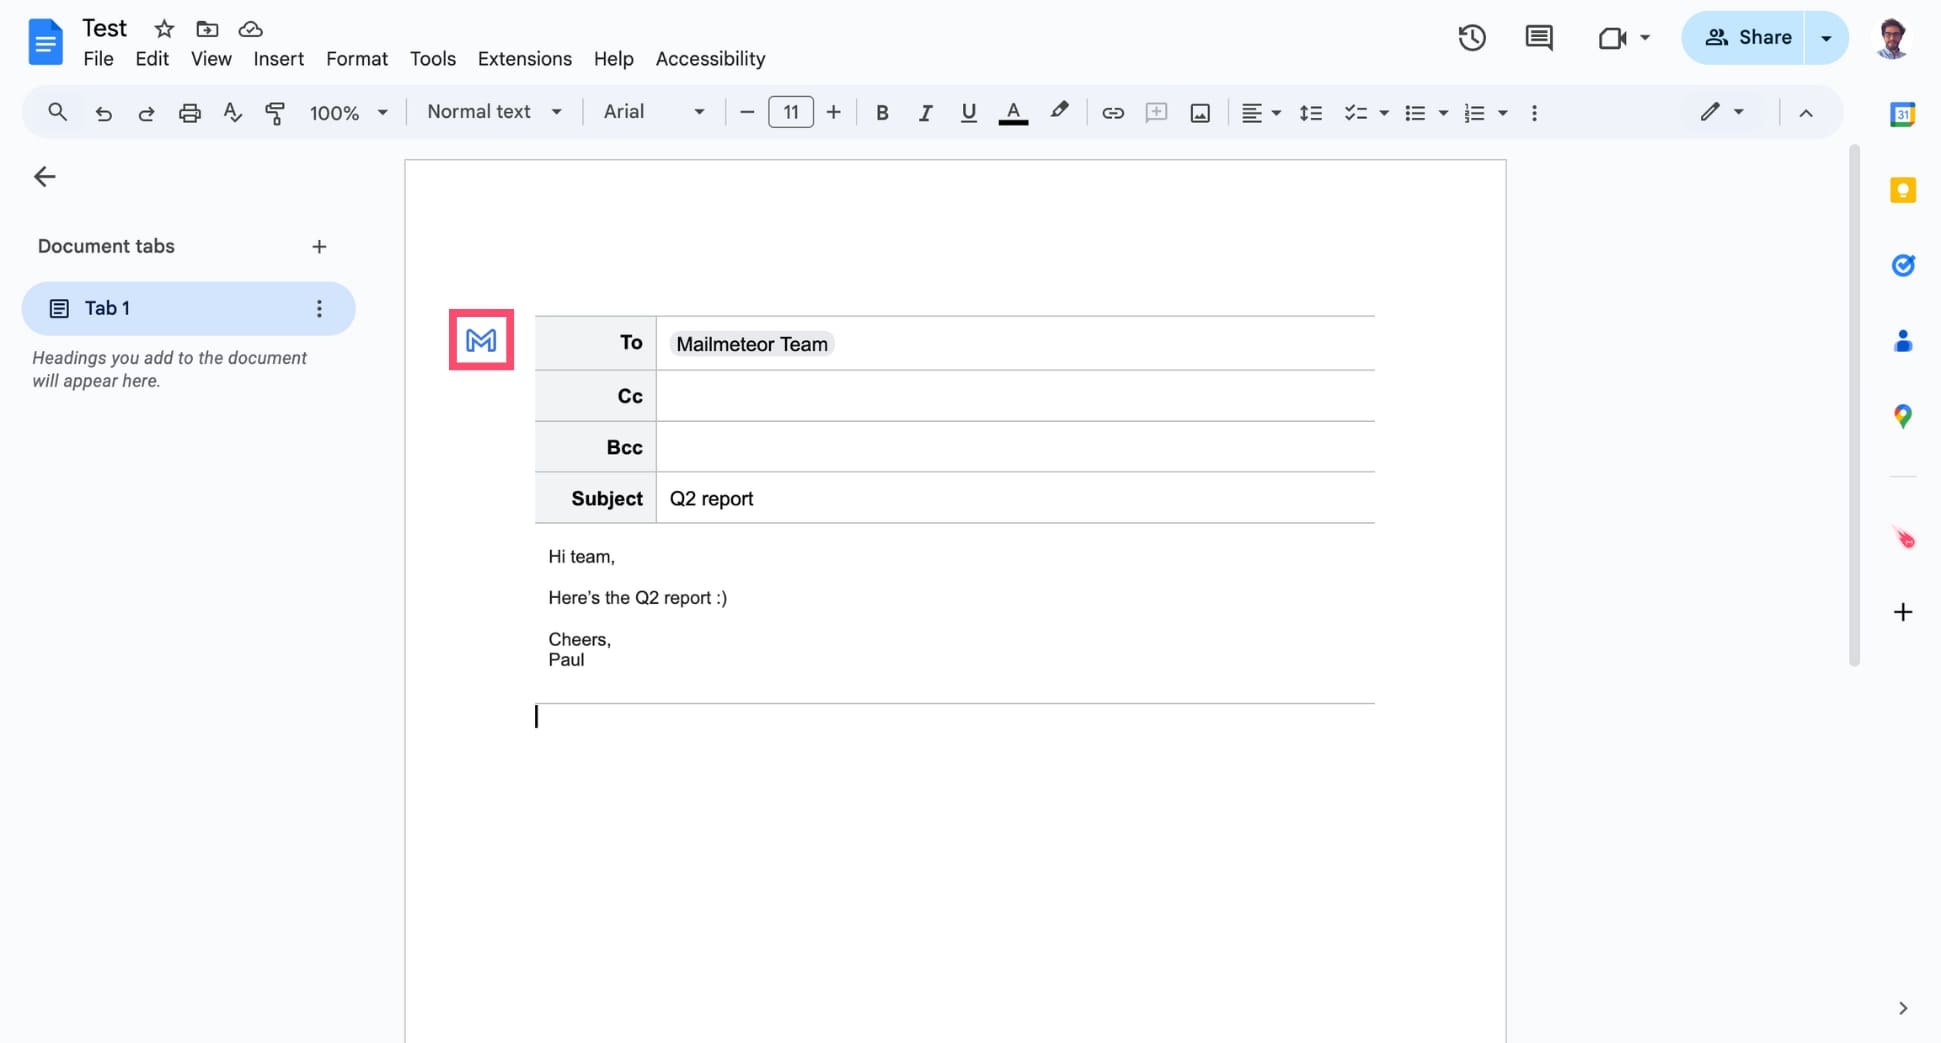
Task: Open Google Keep in the side panel
Action: coord(1903,189)
